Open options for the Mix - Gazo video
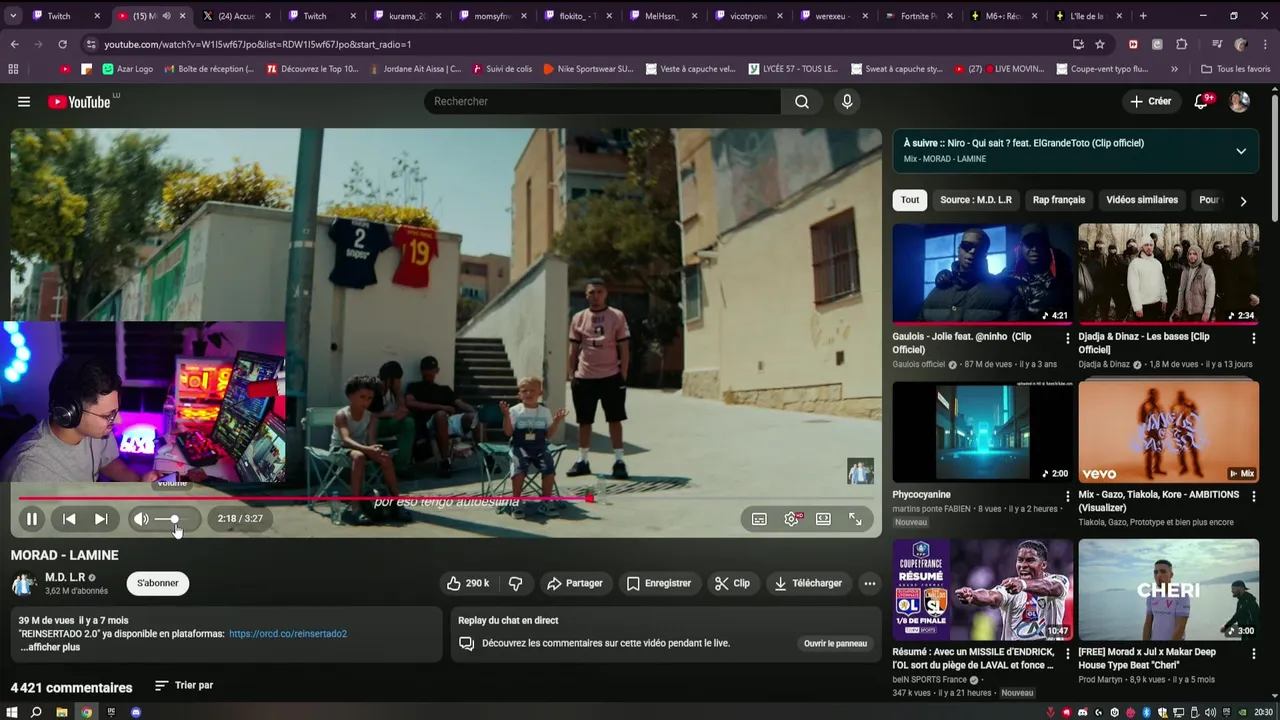This screenshot has height=720, width=1280. pos(1254,496)
